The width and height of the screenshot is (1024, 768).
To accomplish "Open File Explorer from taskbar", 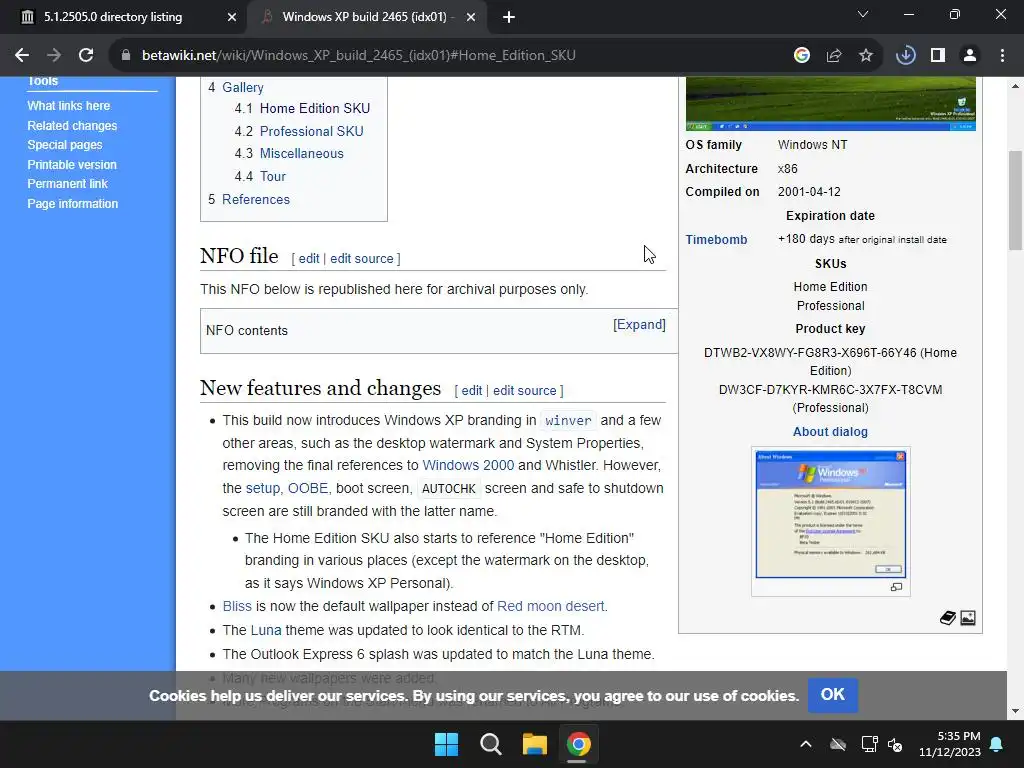I will (534, 744).
